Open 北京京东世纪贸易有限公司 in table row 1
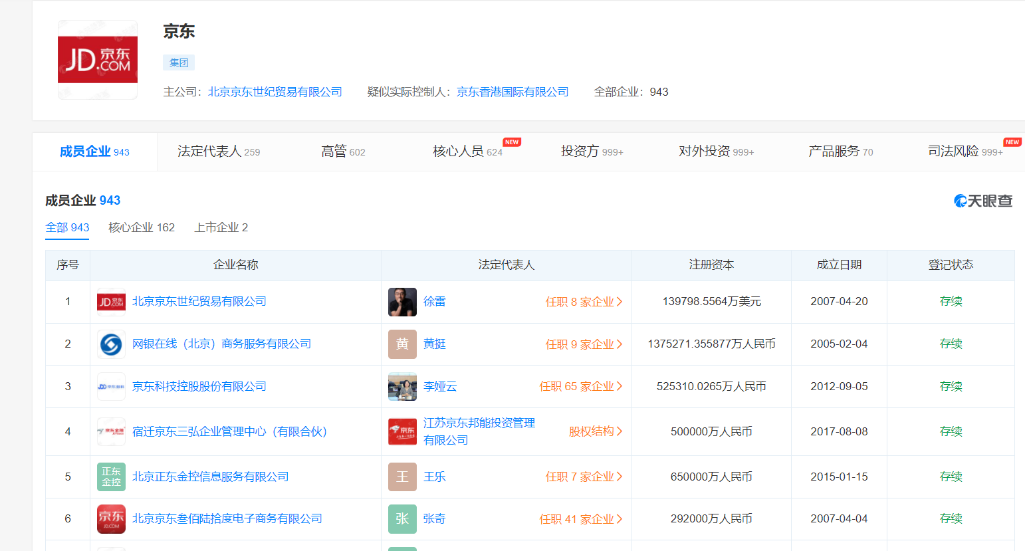 point(199,301)
